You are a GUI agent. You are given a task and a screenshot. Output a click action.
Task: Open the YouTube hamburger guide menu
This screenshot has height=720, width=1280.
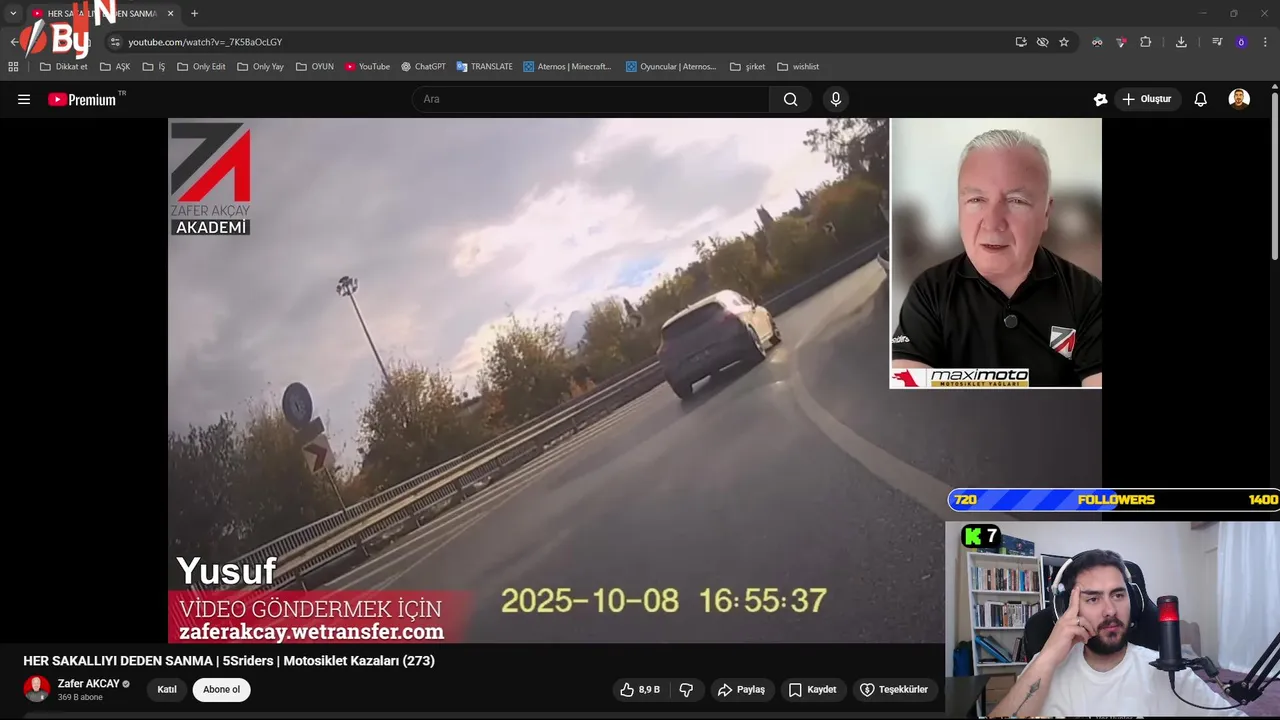tap(24, 99)
